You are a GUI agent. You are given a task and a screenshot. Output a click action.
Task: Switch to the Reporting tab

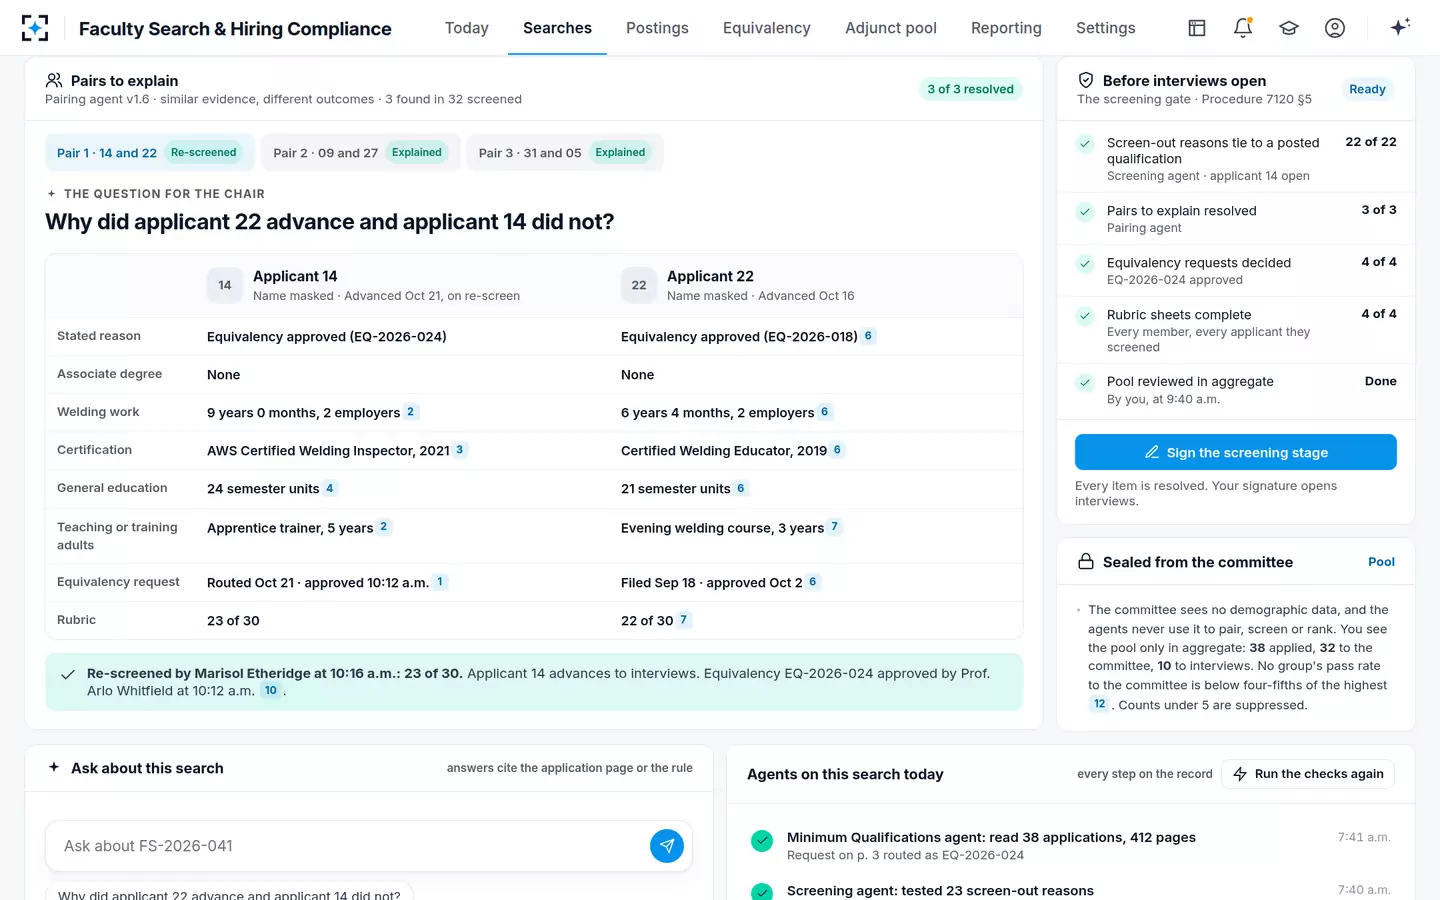(x=1006, y=28)
